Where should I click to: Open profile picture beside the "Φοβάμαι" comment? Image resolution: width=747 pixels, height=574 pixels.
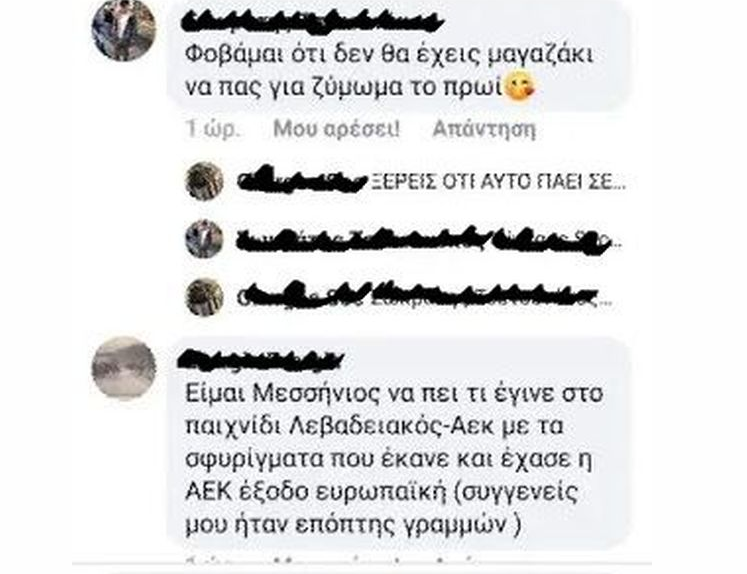tap(124, 30)
